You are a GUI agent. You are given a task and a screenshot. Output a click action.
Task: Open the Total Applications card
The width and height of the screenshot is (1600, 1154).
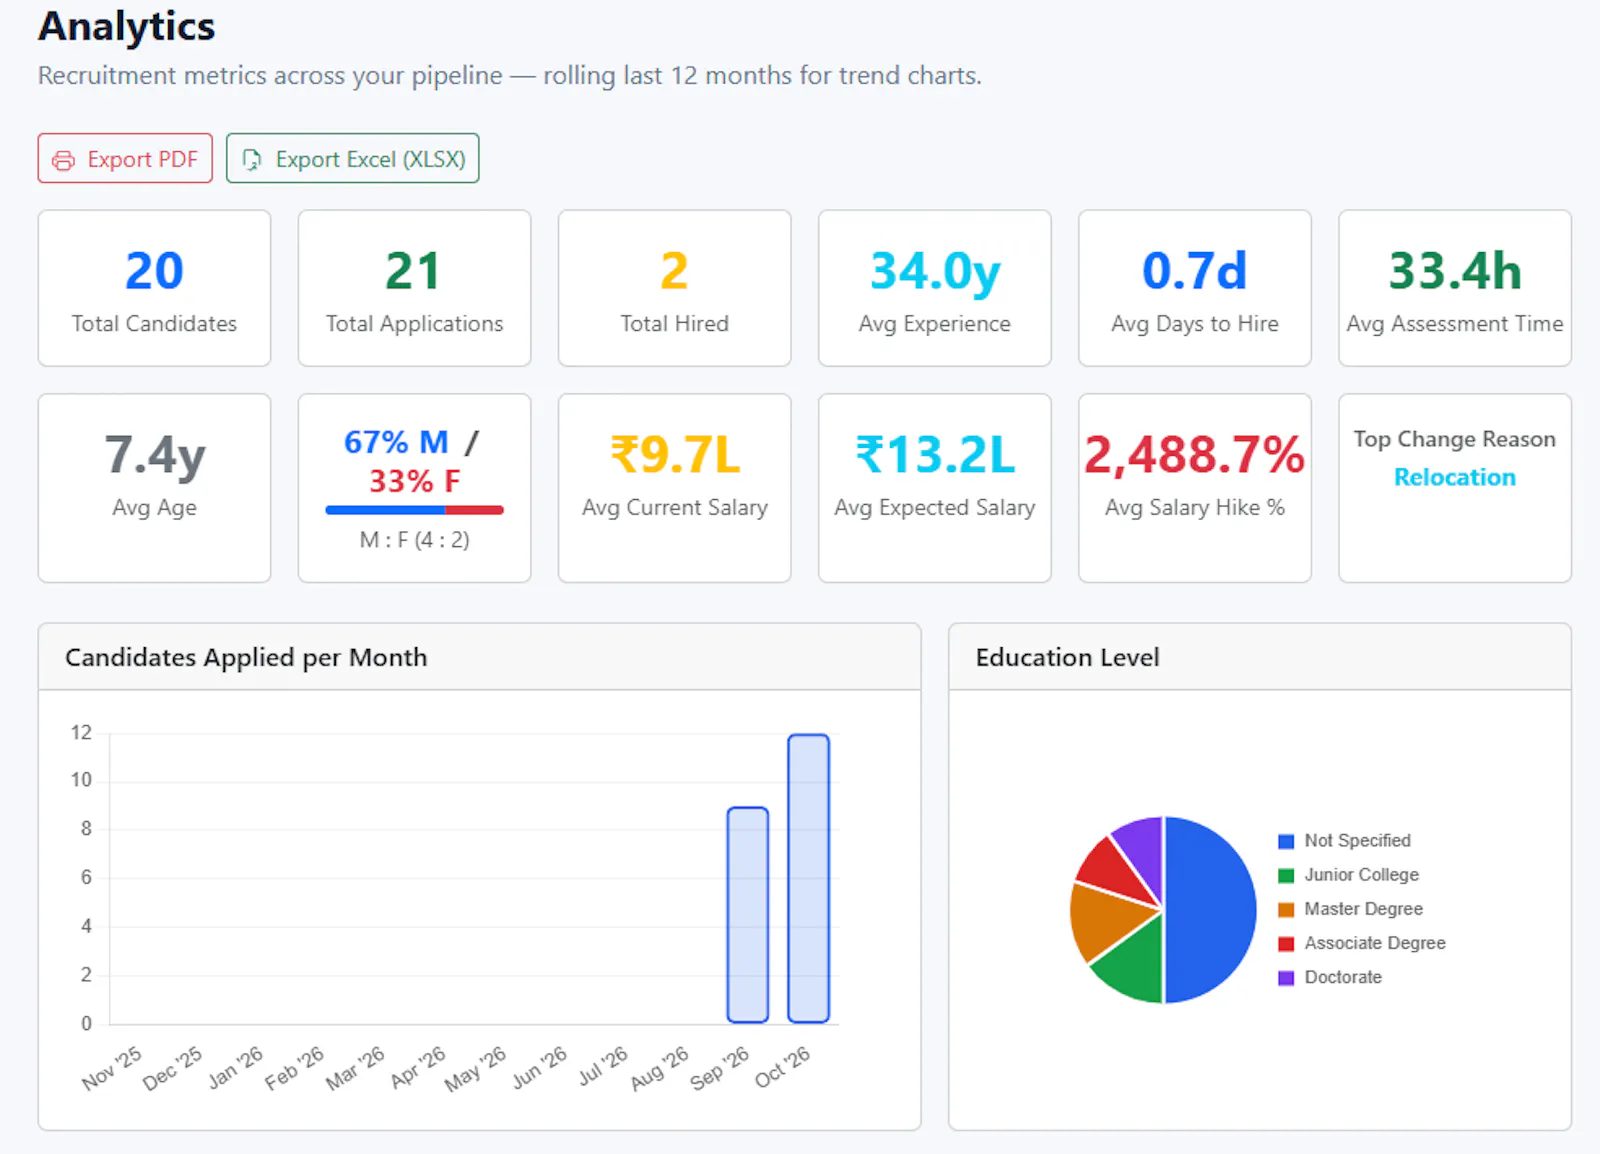(414, 288)
